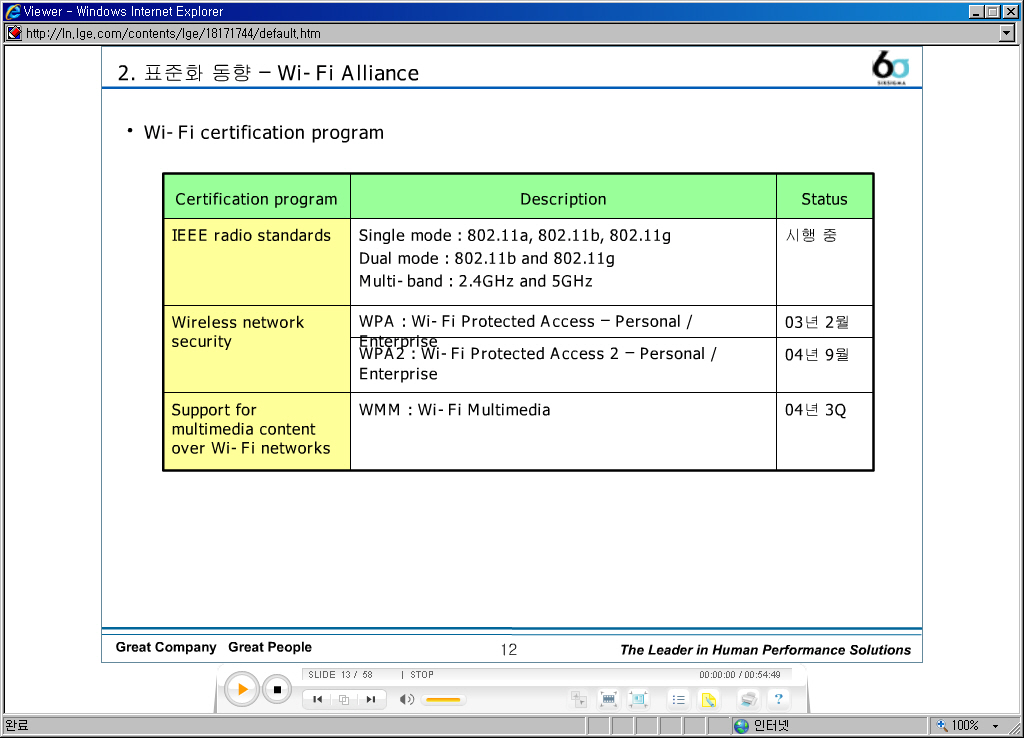Print the slide using printer icon
This screenshot has width=1024, height=738.
tap(748, 700)
